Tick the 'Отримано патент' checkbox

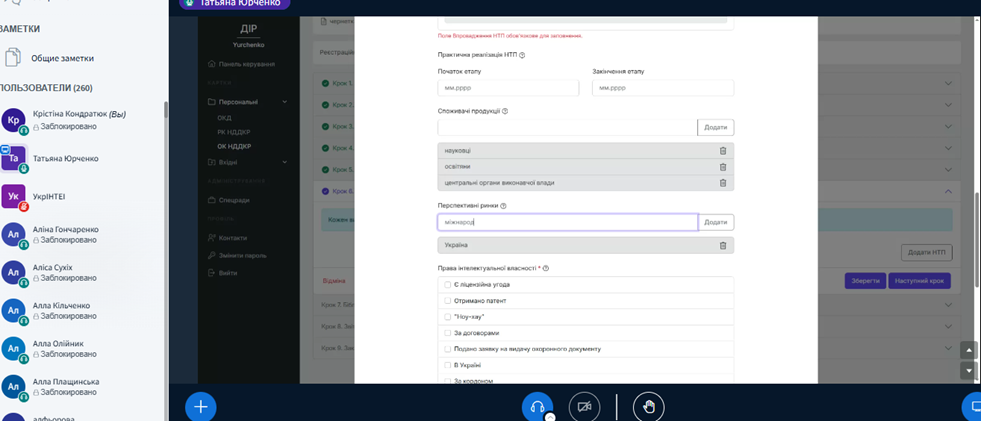(x=448, y=301)
